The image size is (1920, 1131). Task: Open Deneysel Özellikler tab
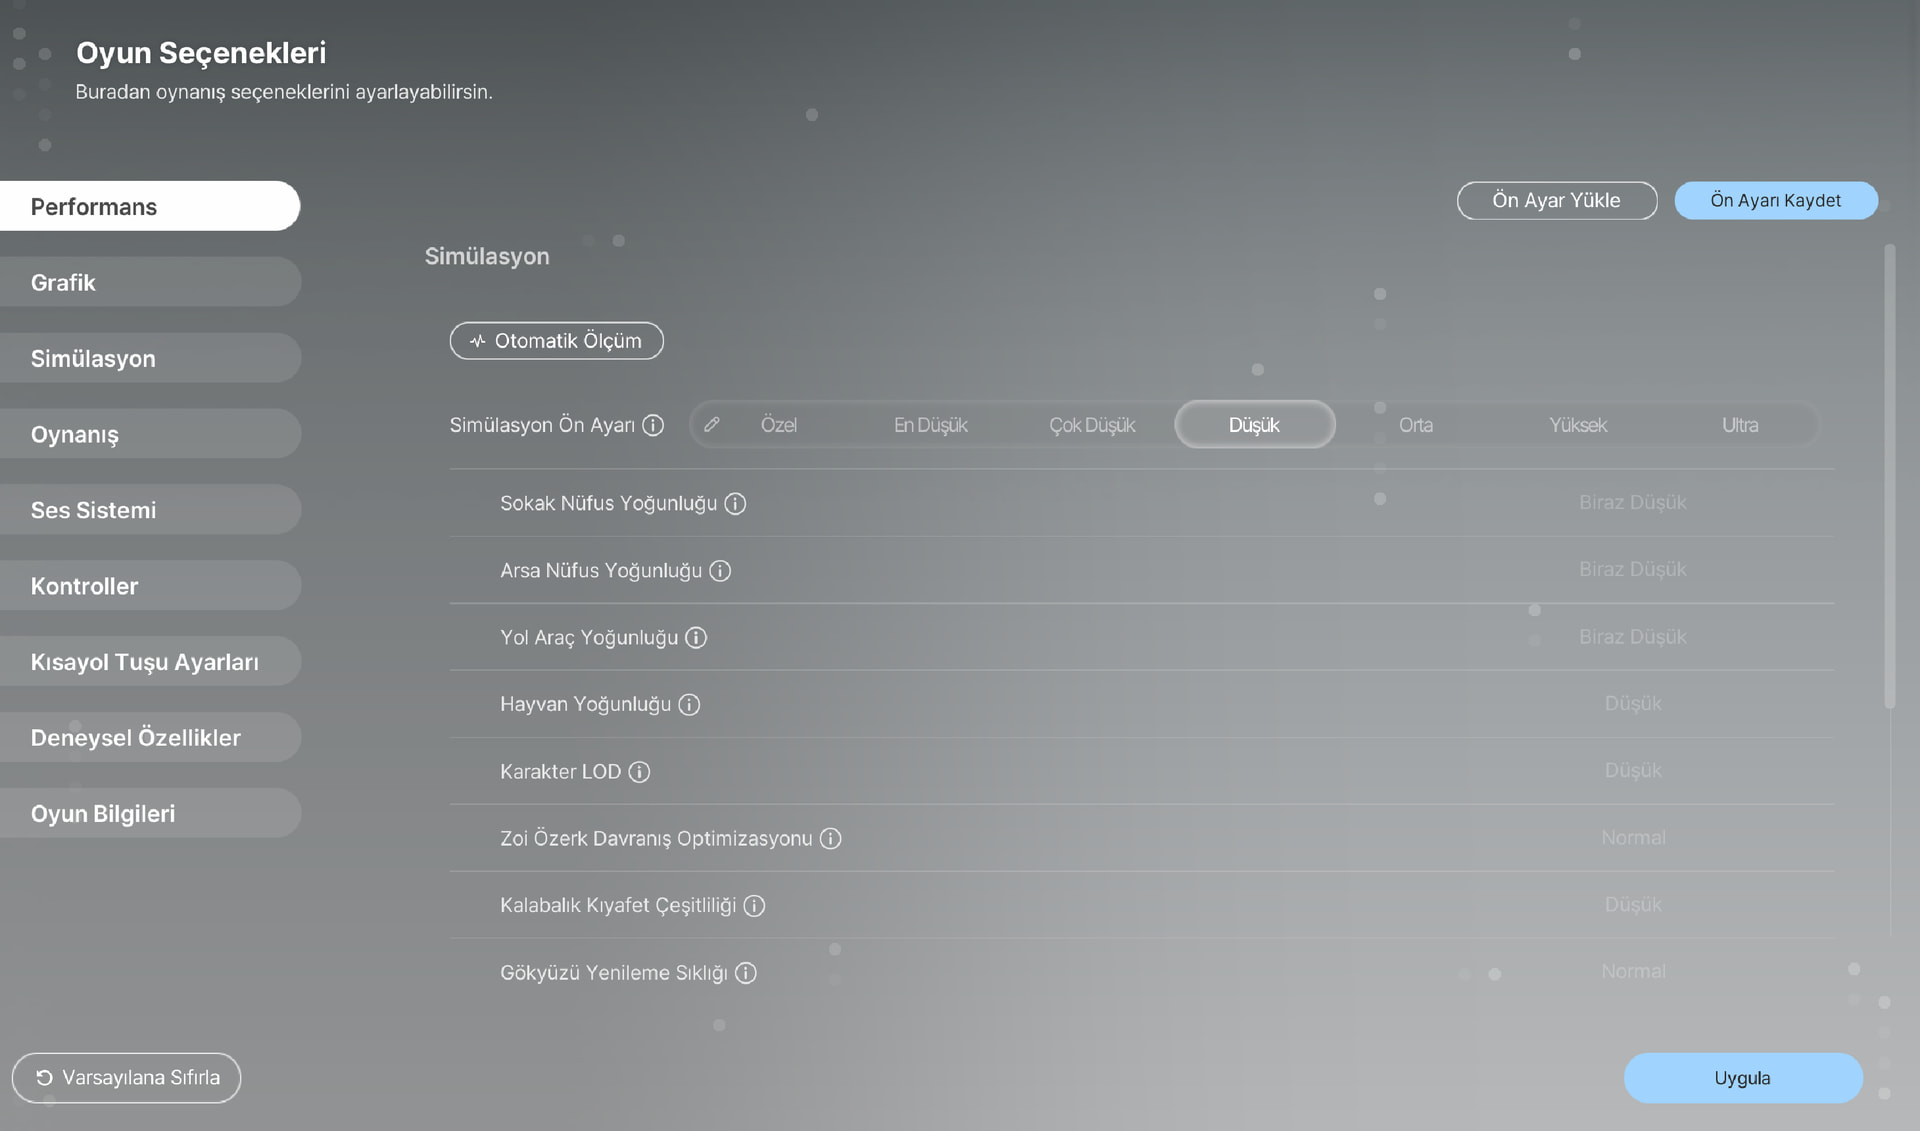[x=150, y=738]
